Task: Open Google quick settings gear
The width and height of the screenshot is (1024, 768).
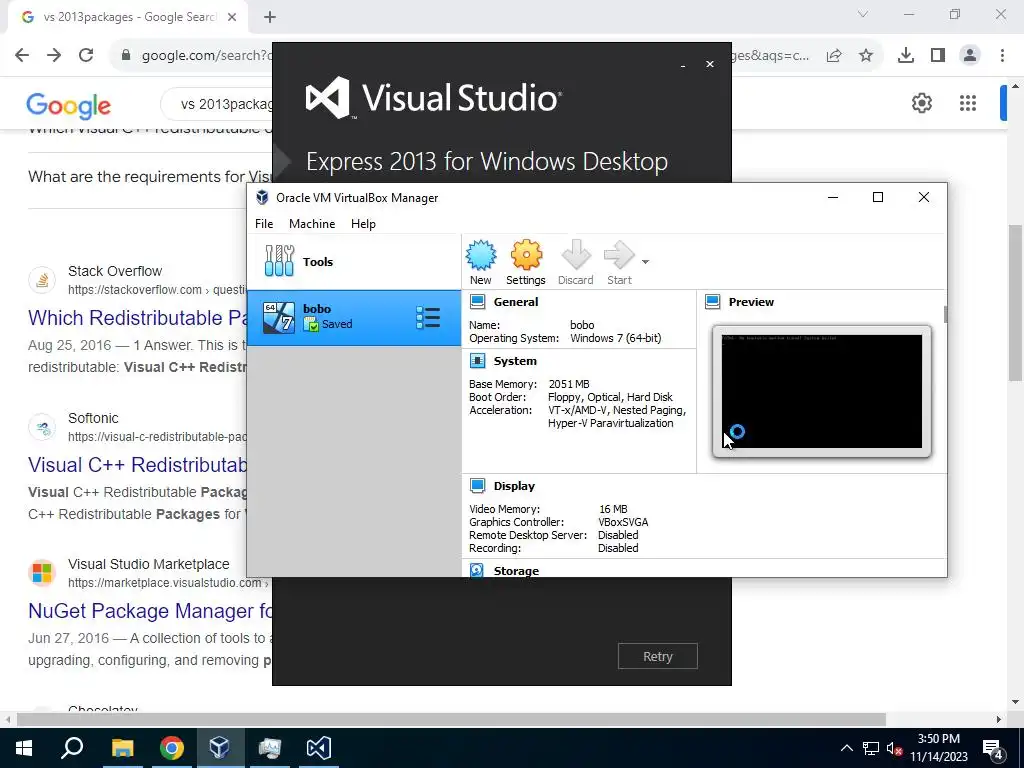Action: point(921,103)
